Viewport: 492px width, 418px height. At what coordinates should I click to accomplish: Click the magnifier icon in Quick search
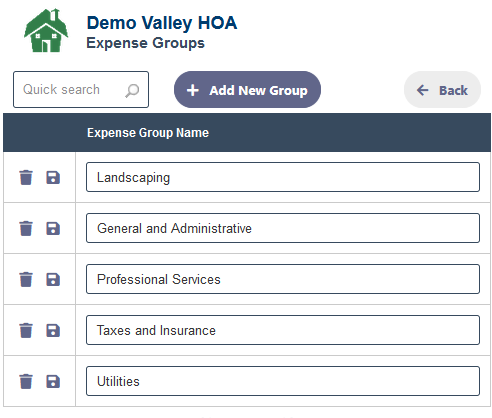point(132,90)
